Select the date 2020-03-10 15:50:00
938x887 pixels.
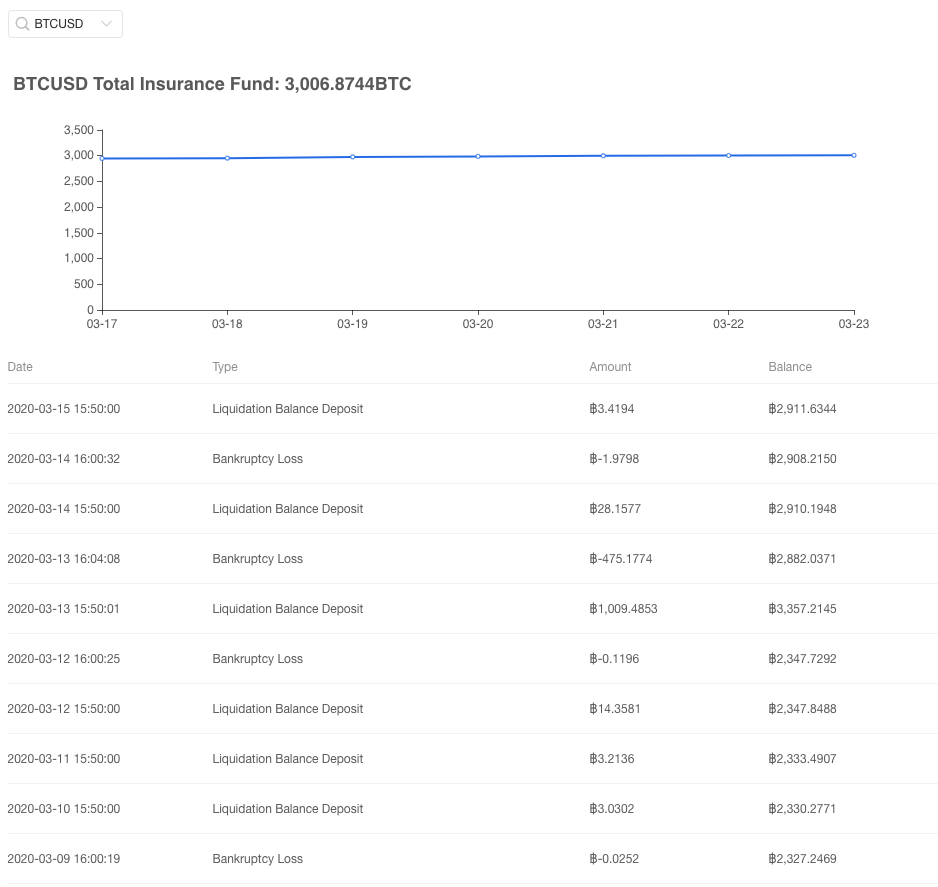point(63,809)
